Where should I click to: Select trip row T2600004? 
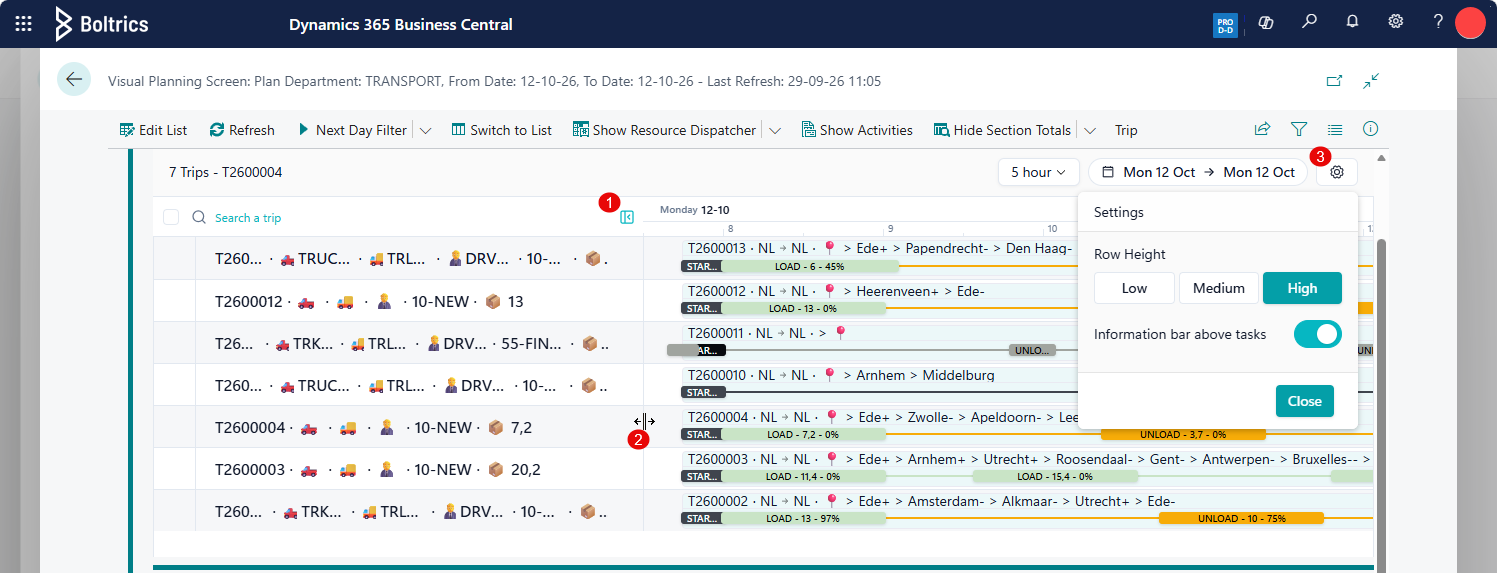[x=398, y=427]
